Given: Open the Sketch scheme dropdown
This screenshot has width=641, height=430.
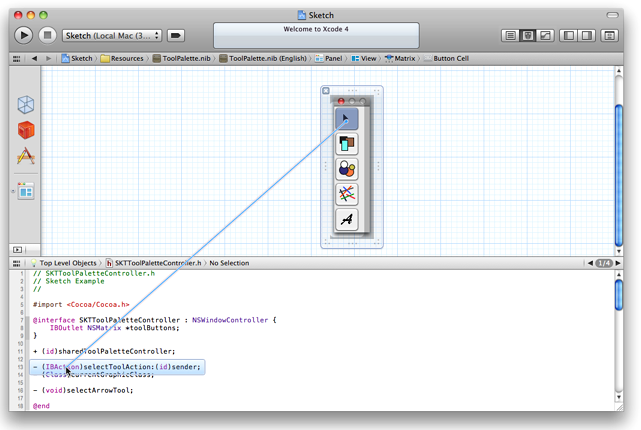Looking at the screenshot, I should [x=112, y=36].
